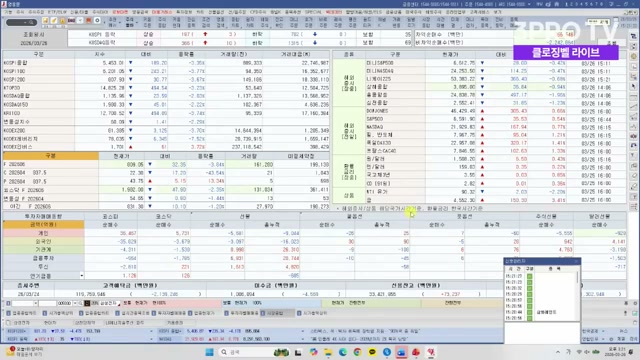
Task: Click the topmost icon in right sidebar
Action: (x=633, y=36)
